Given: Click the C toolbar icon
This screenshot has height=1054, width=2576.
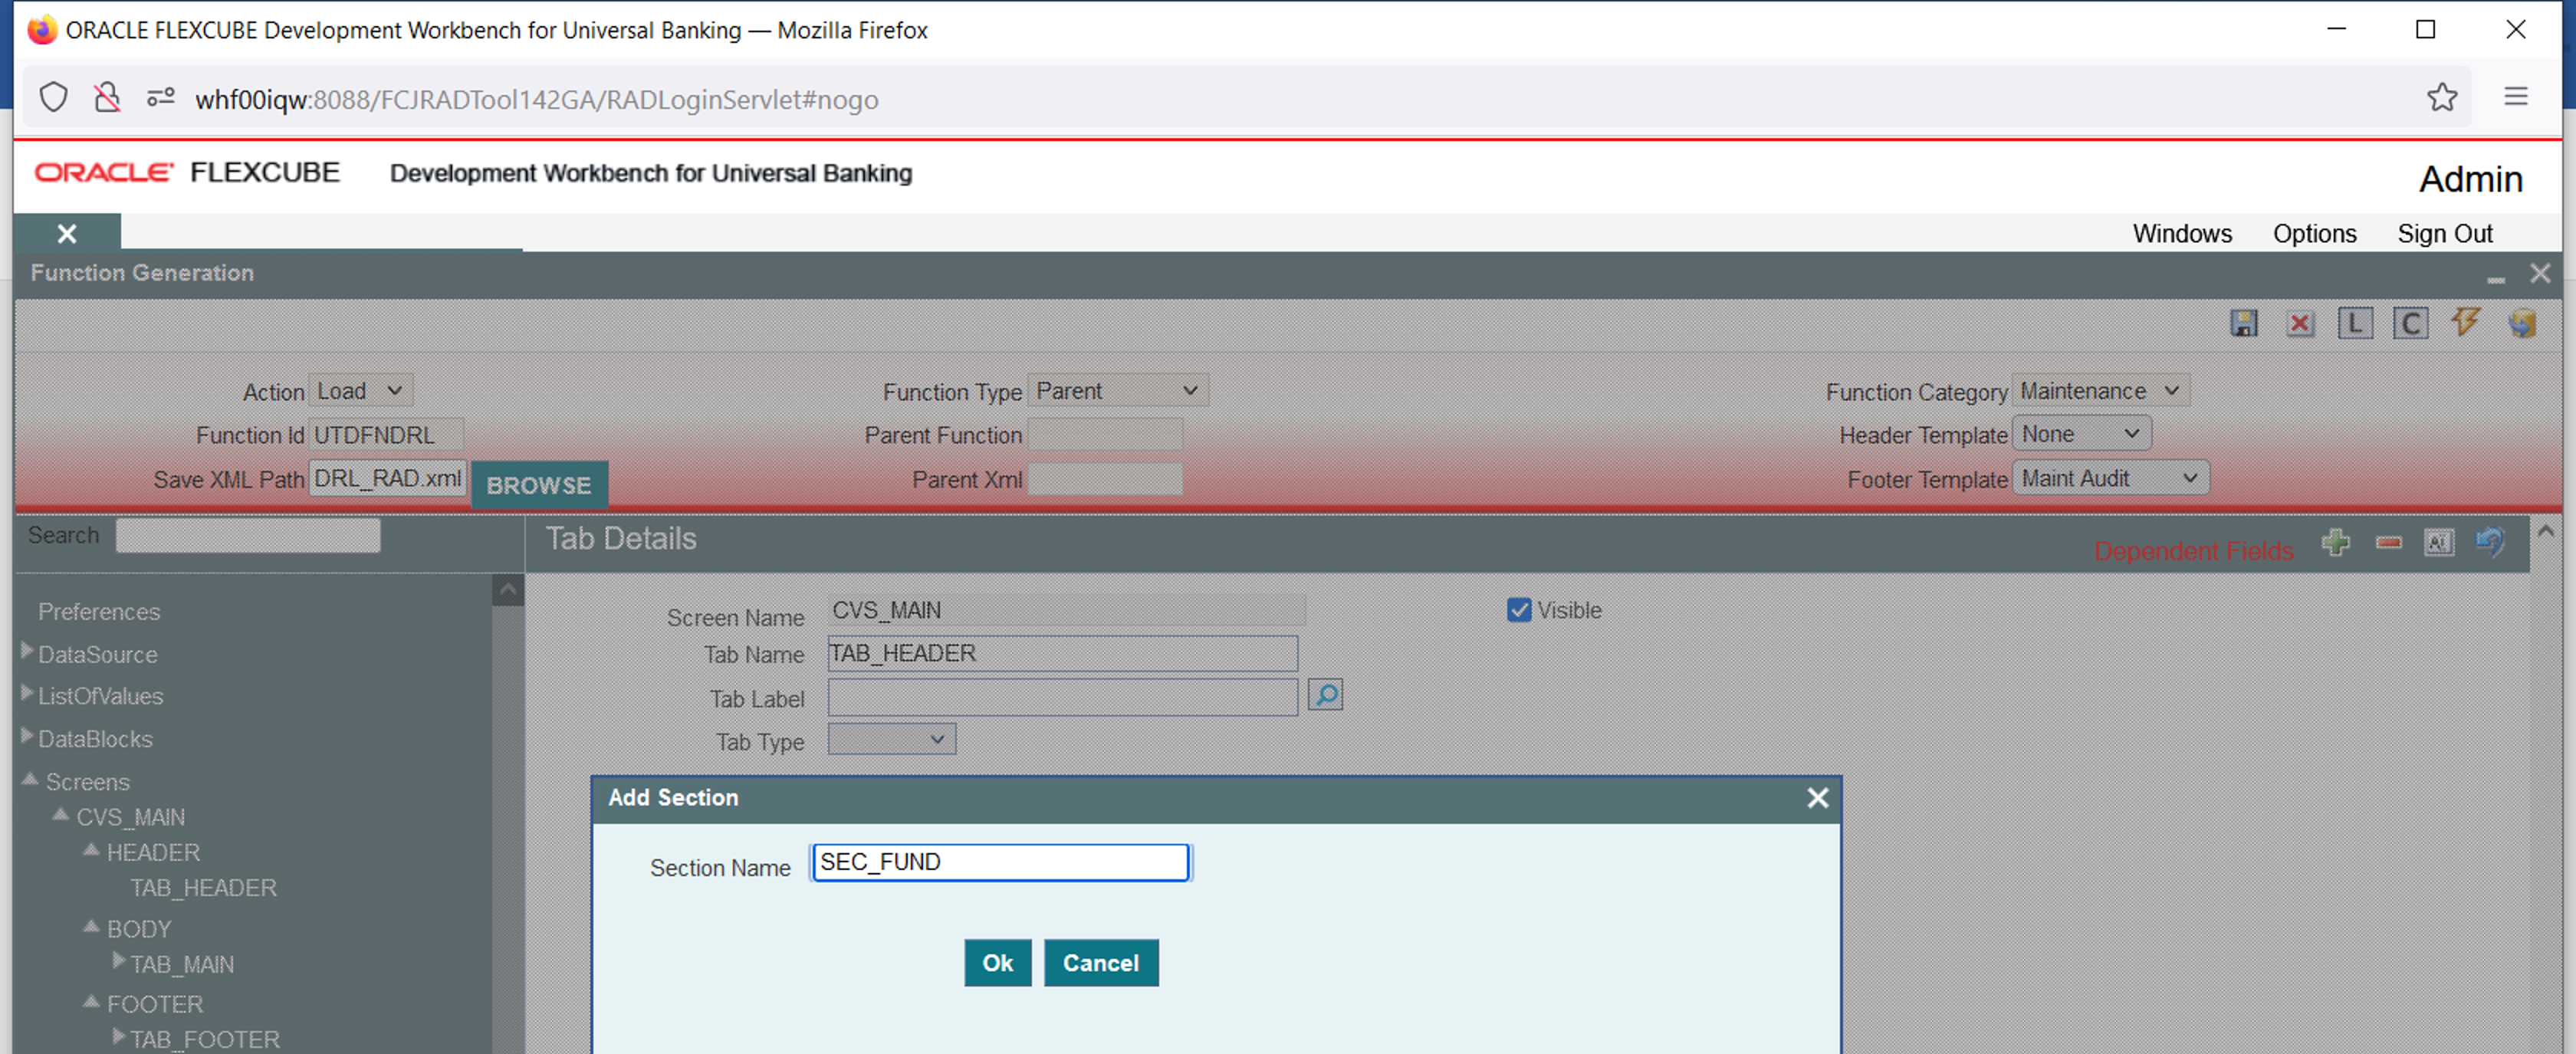Looking at the screenshot, I should click(2410, 323).
